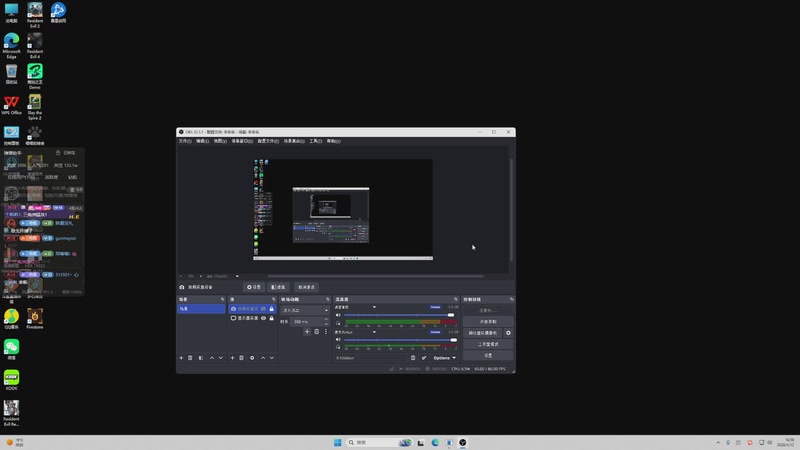The height and width of the screenshot is (450, 800).
Task: Float the Sources dock via header icon
Action: 273,299
